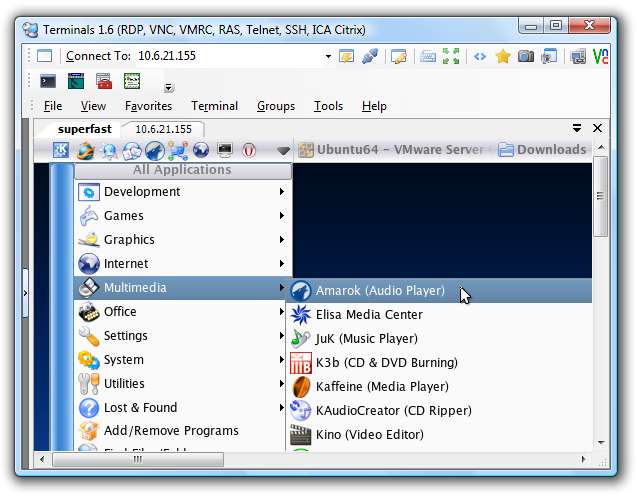
Task: Click the blue angle brackets icon
Action: click(480, 56)
